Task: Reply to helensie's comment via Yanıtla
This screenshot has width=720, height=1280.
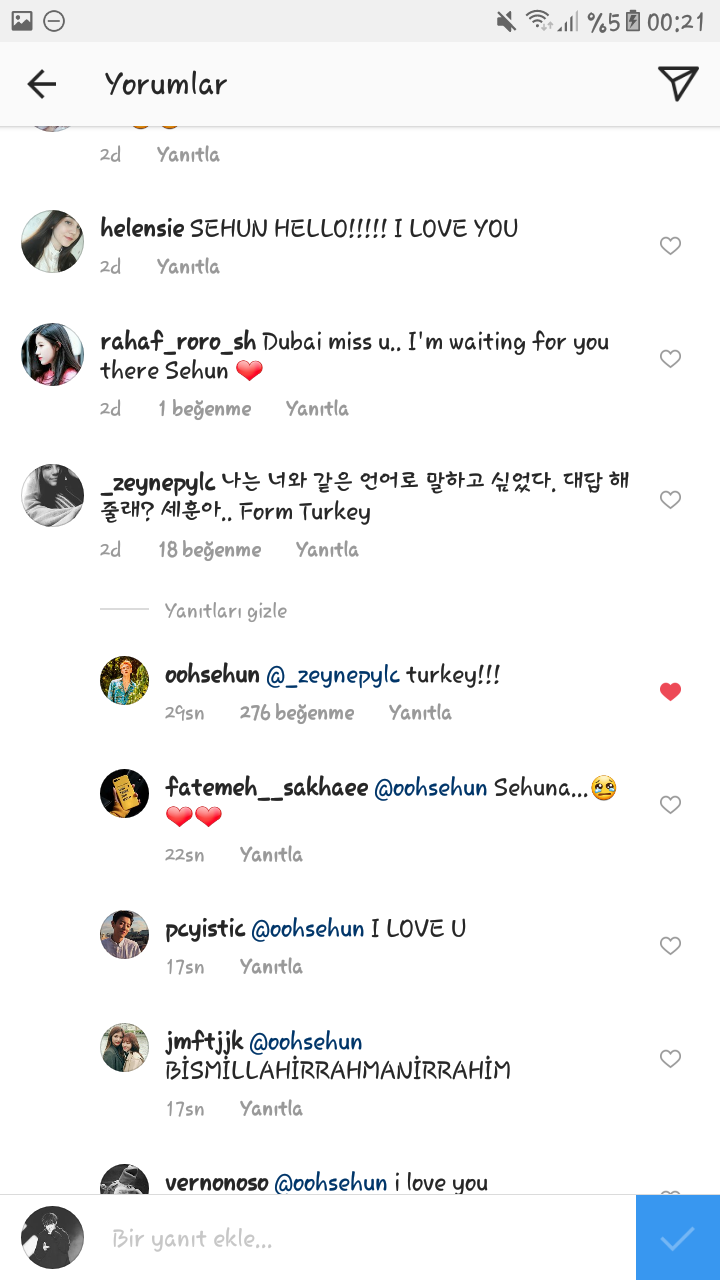Action: pos(188,267)
